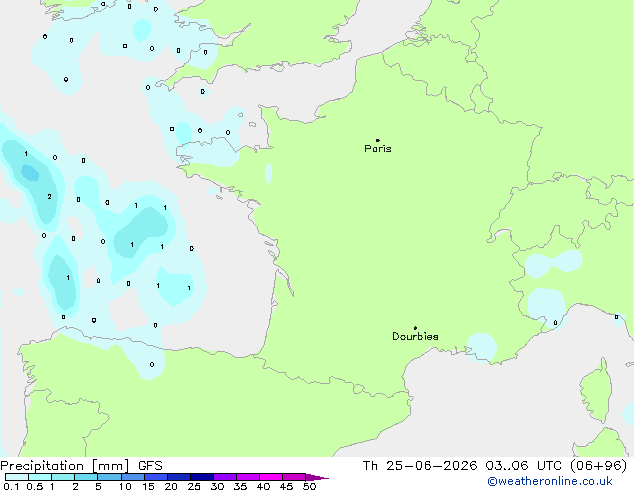This screenshot has height=490, width=634.
Task: Click the GFS model label
Action: (150, 466)
